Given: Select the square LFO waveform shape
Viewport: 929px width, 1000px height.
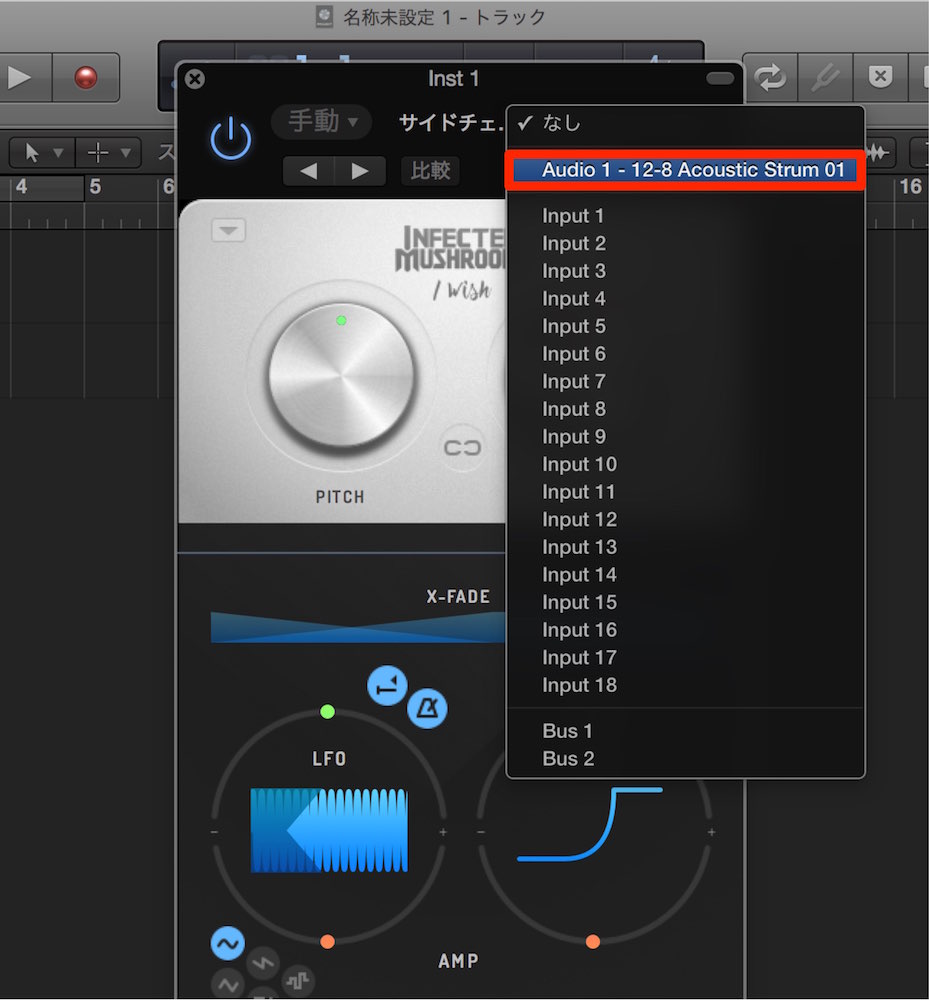Looking at the screenshot, I should [298, 980].
